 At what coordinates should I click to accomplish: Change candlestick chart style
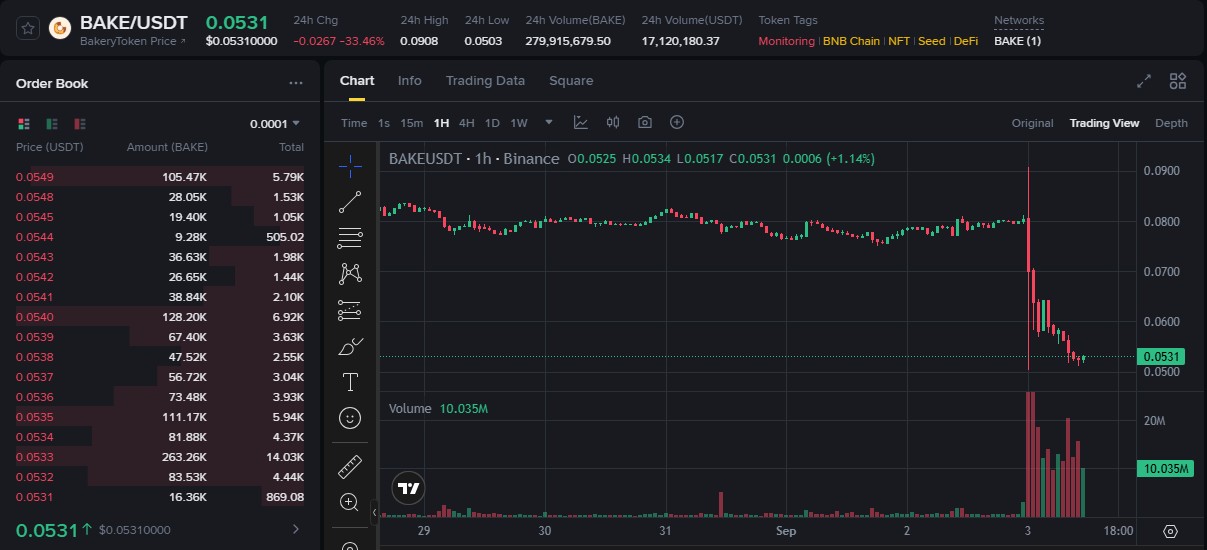tap(613, 122)
